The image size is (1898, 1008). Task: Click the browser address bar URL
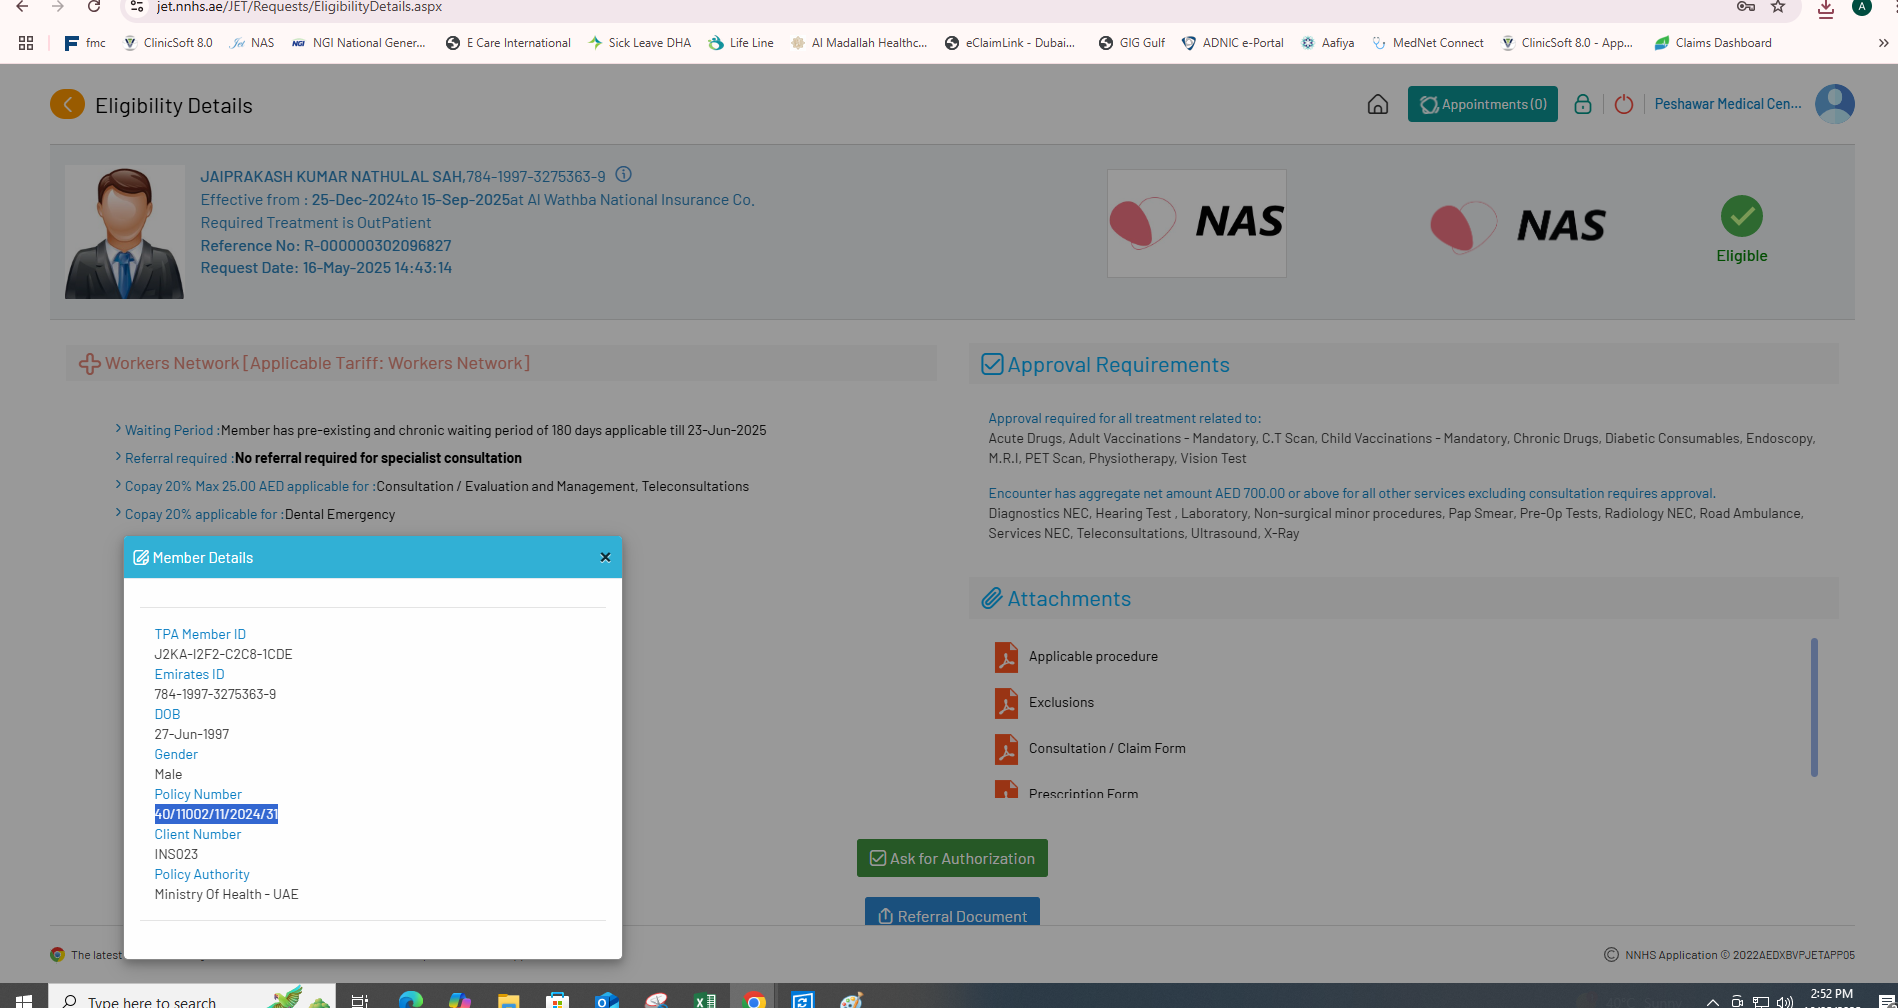coord(299,7)
